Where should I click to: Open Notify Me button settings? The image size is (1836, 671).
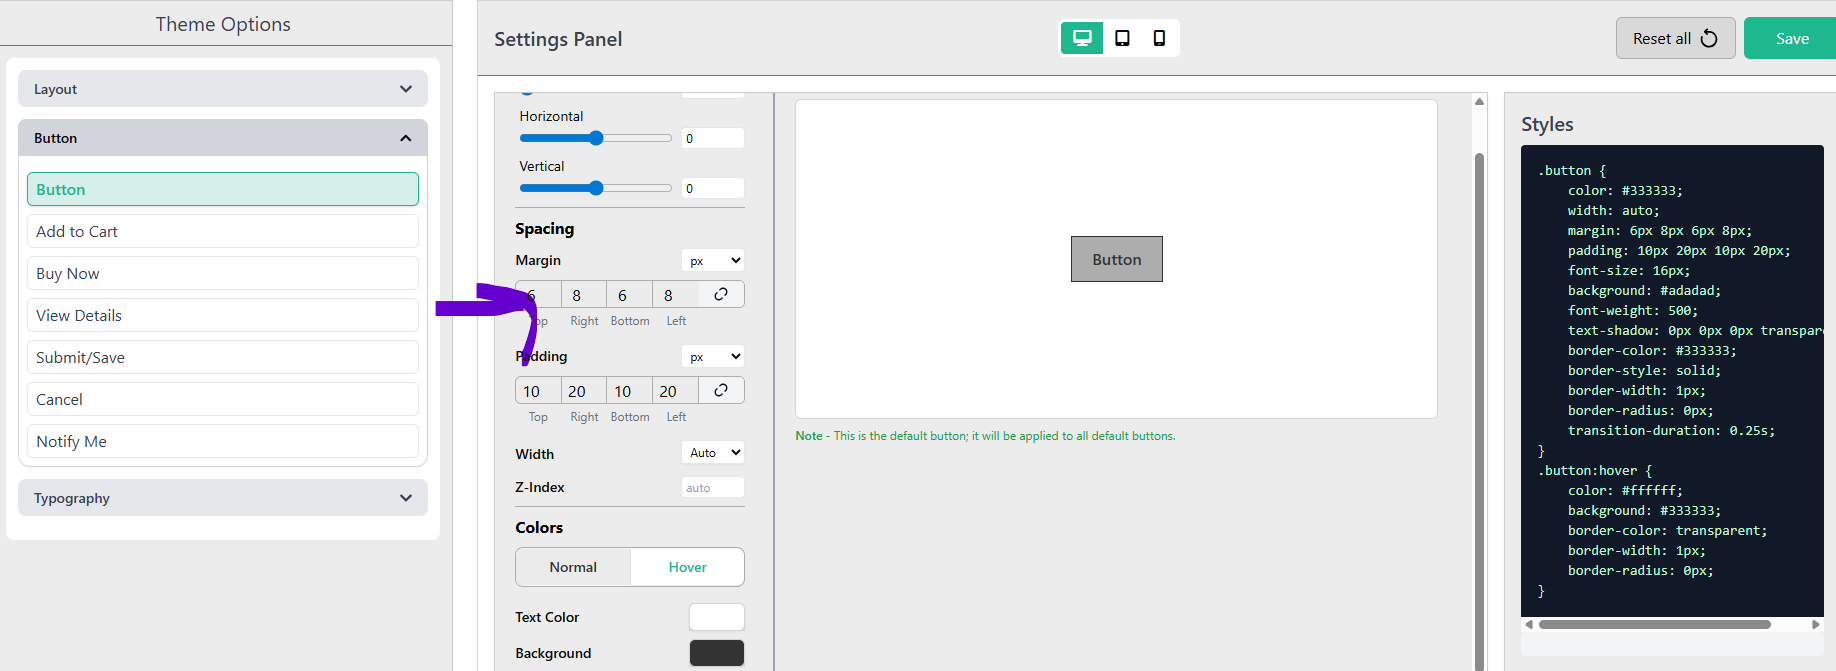click(223, 441)
